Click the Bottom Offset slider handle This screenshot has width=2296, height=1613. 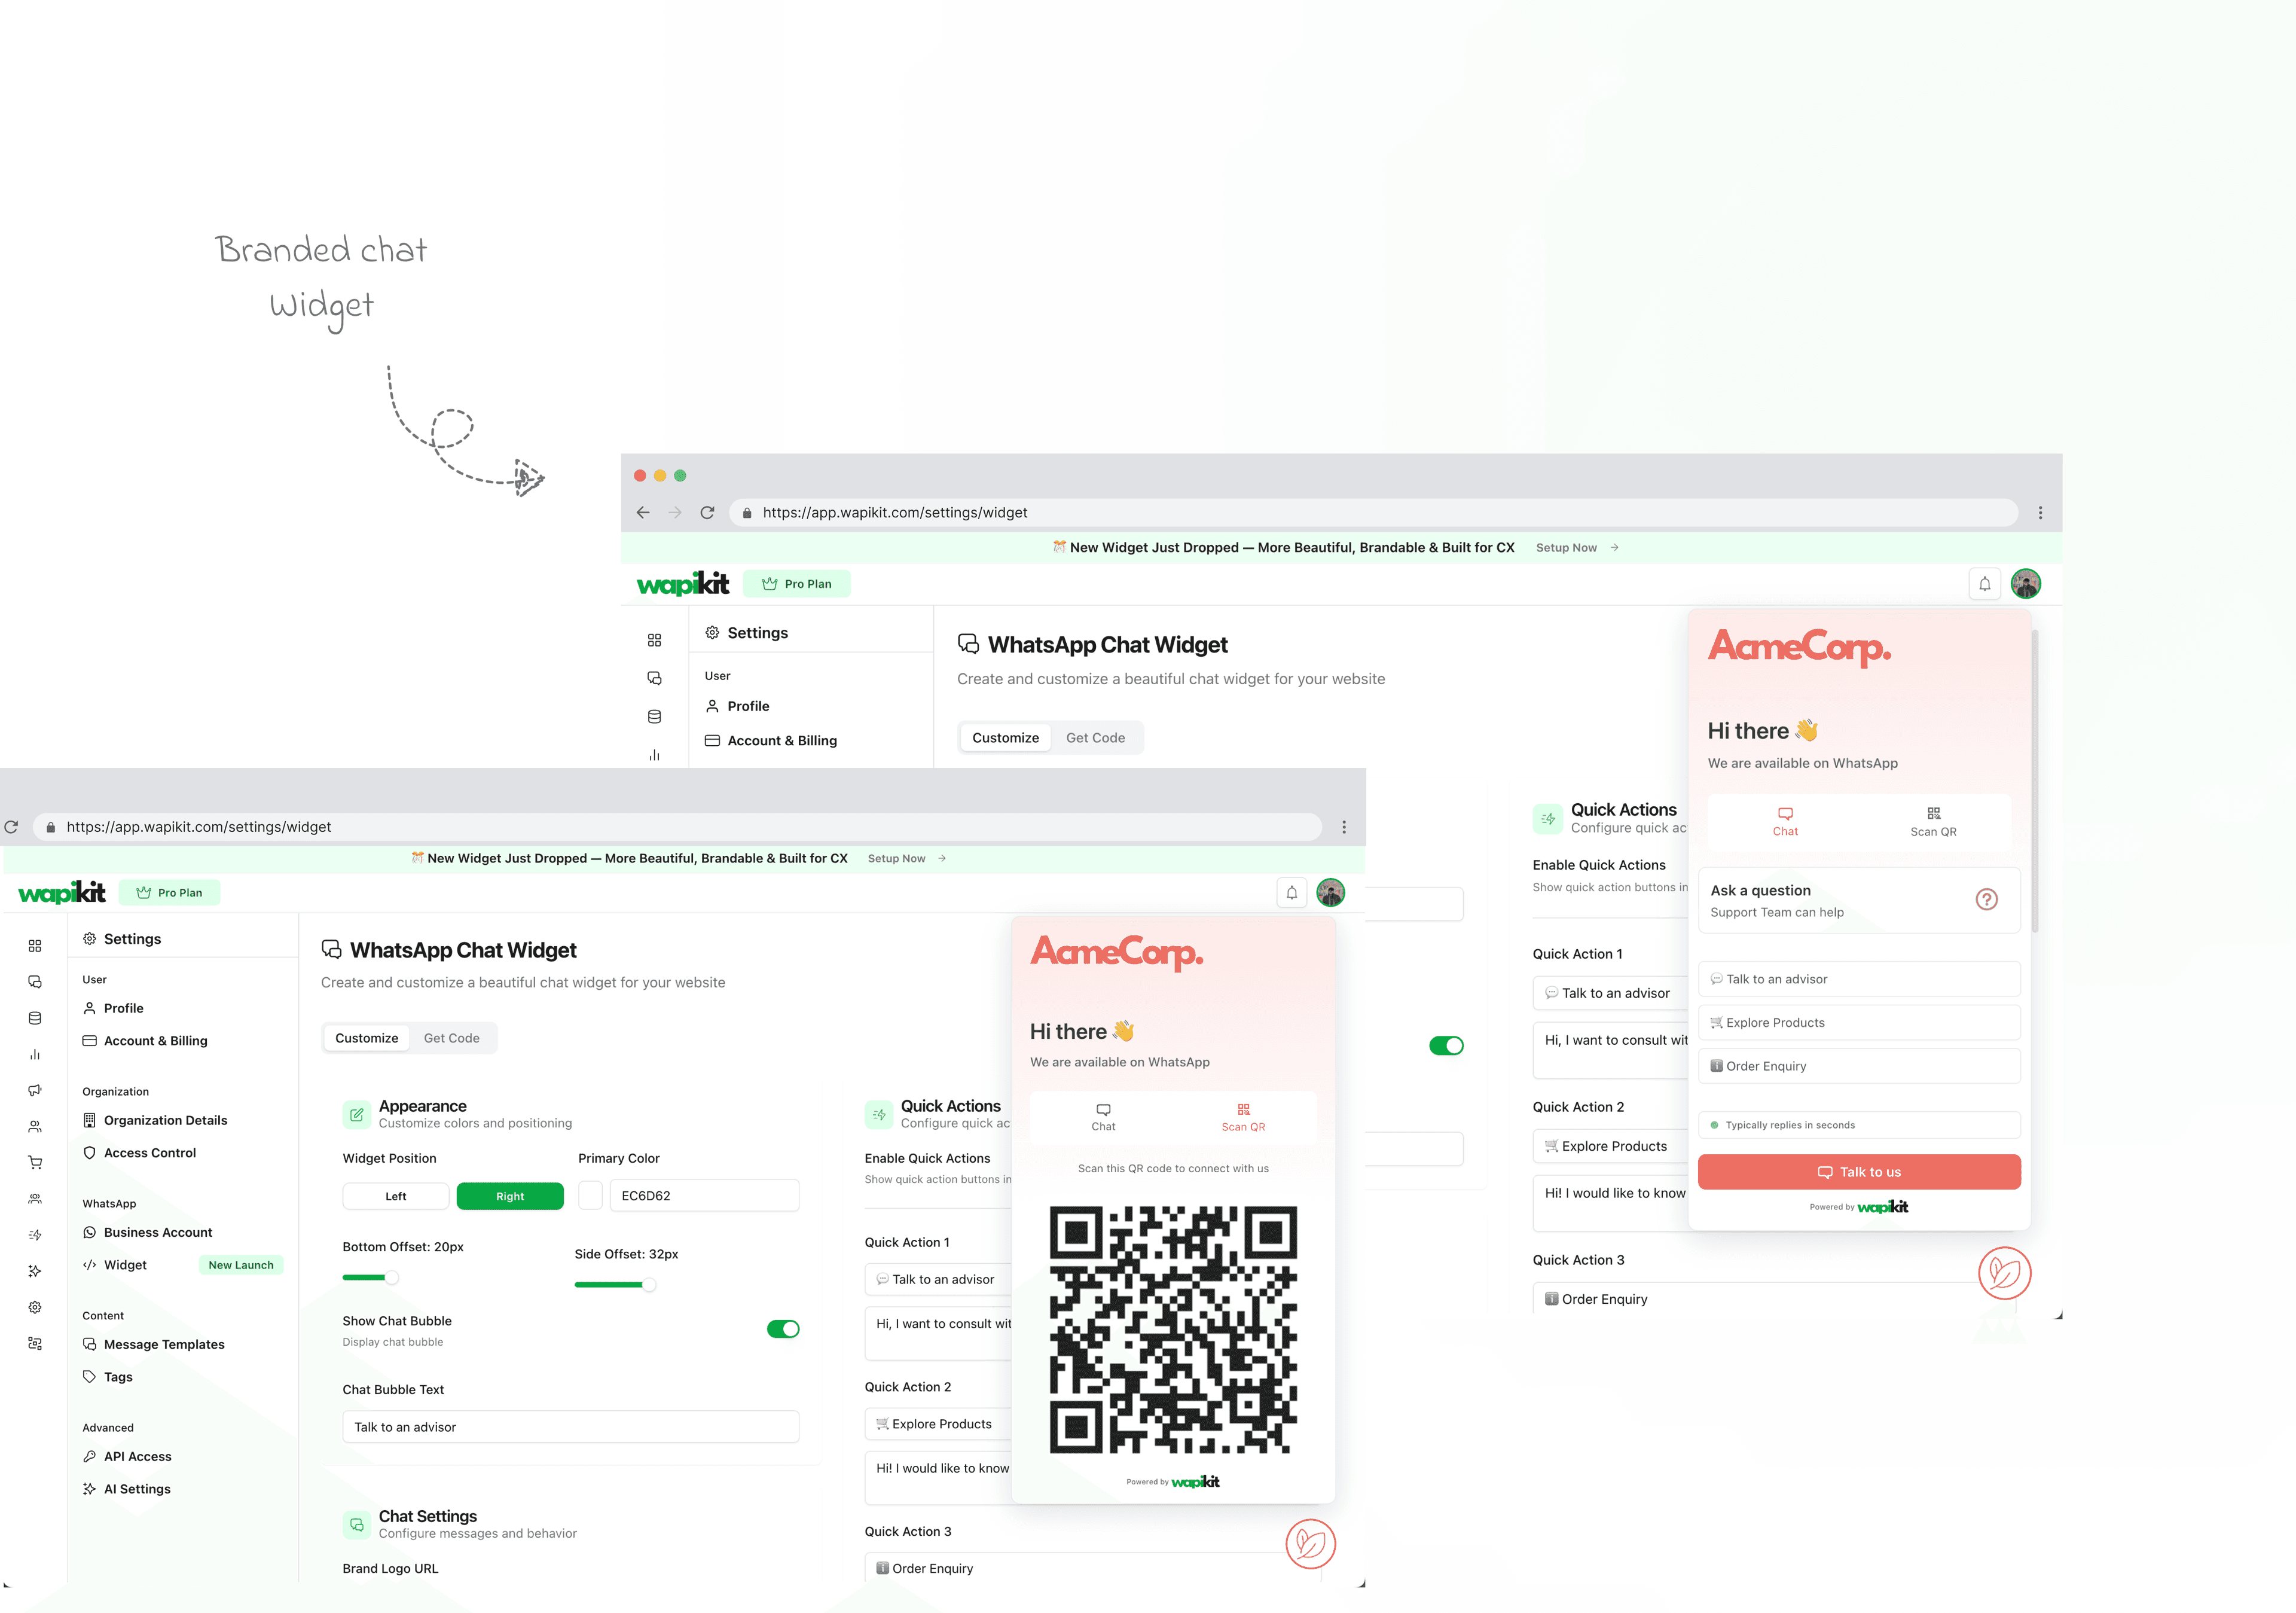click(x=392, y=1277)
